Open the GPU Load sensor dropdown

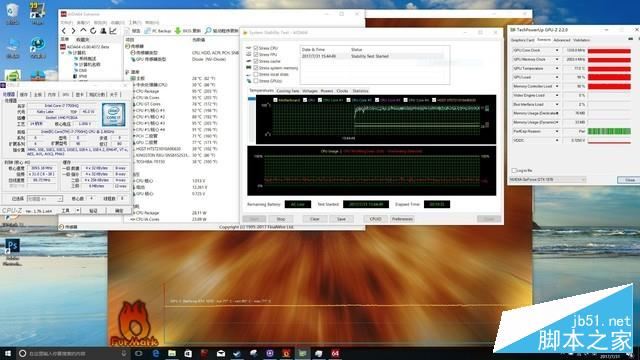pyautogui.click(x=557, y=77)
